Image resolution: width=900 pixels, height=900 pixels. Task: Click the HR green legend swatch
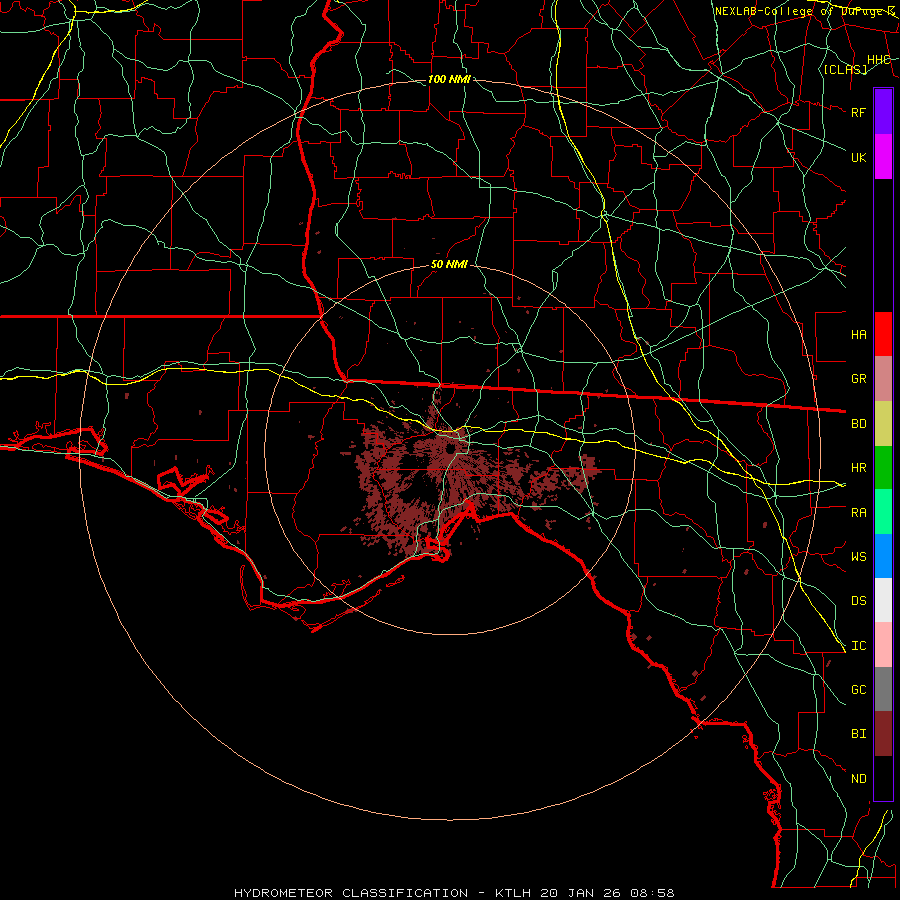[883, 467]
